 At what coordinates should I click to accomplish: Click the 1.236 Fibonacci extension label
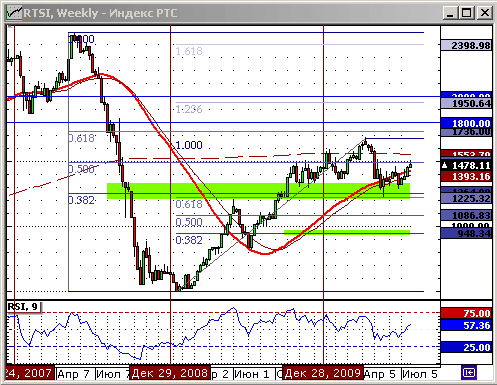(x=189, y=109)
